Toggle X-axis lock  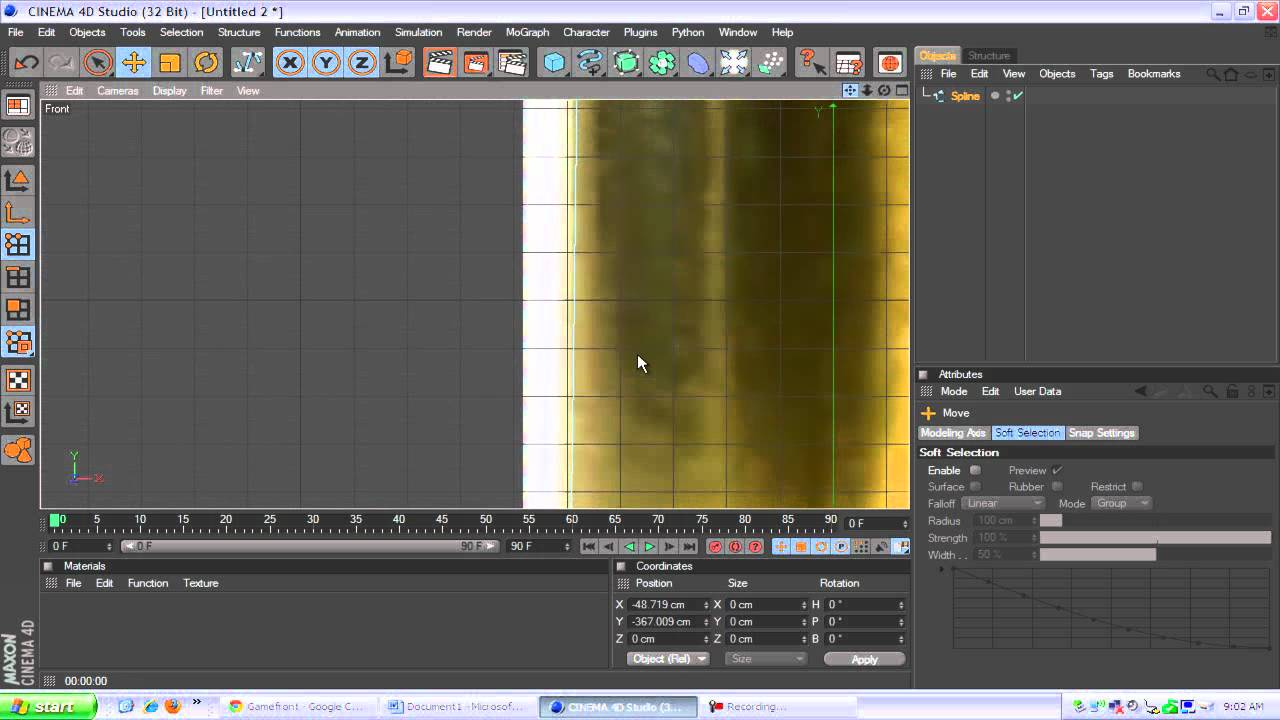(x=290, y=63)
